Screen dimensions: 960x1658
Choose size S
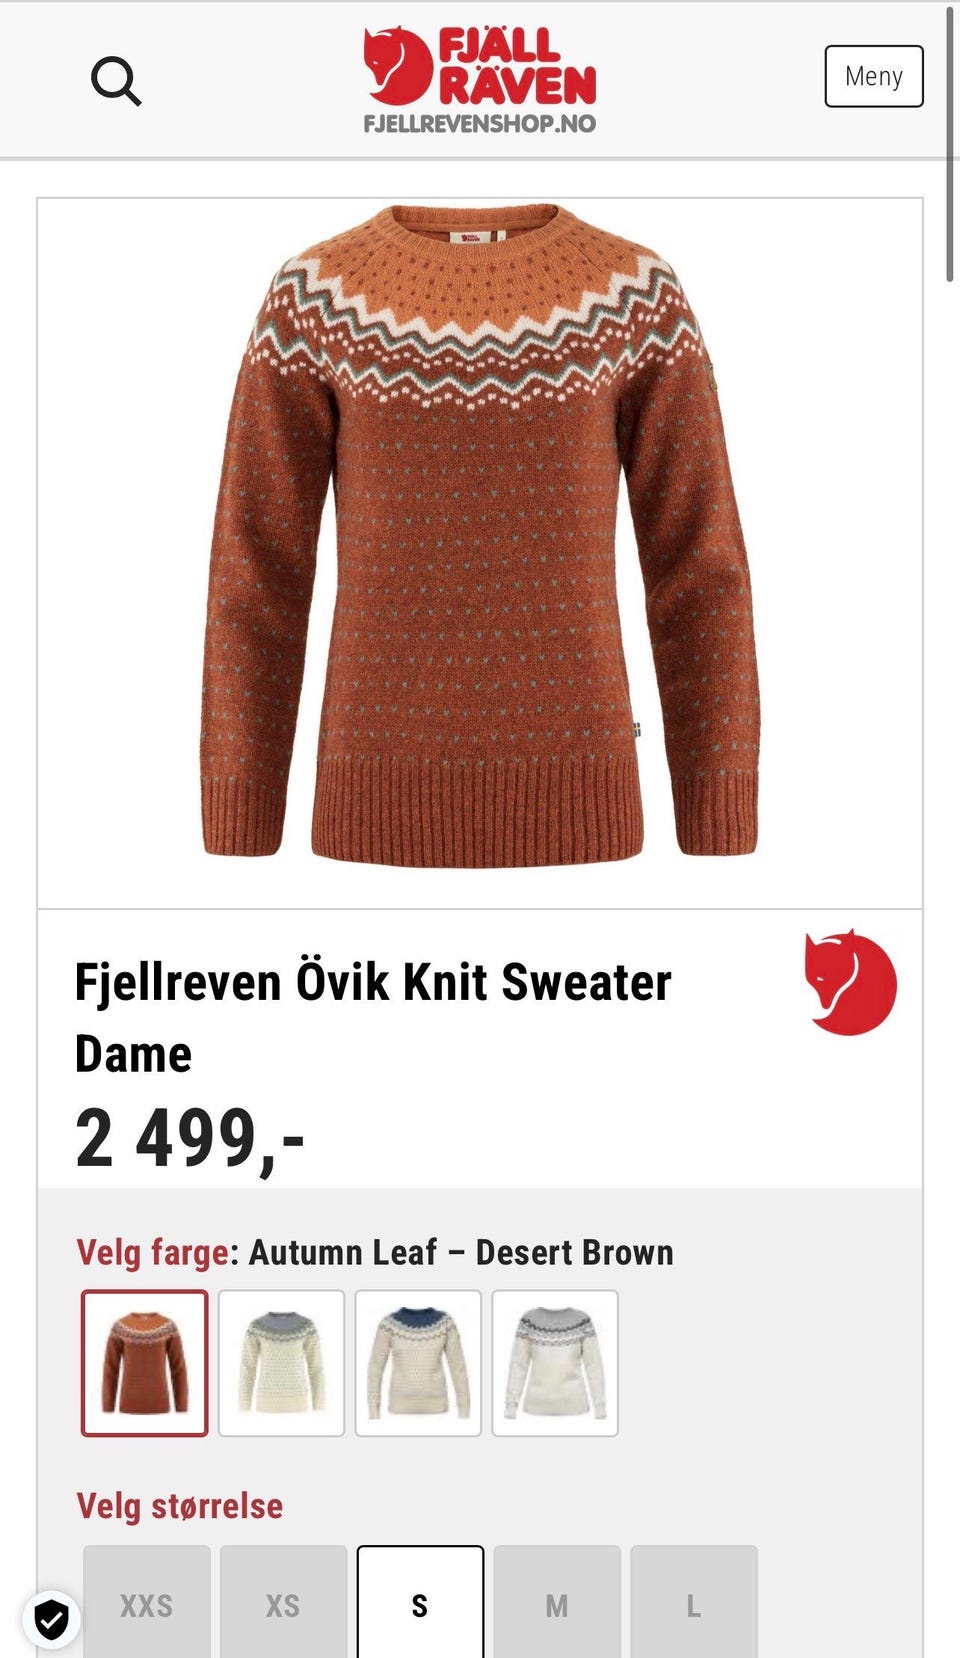(420, 1602)
